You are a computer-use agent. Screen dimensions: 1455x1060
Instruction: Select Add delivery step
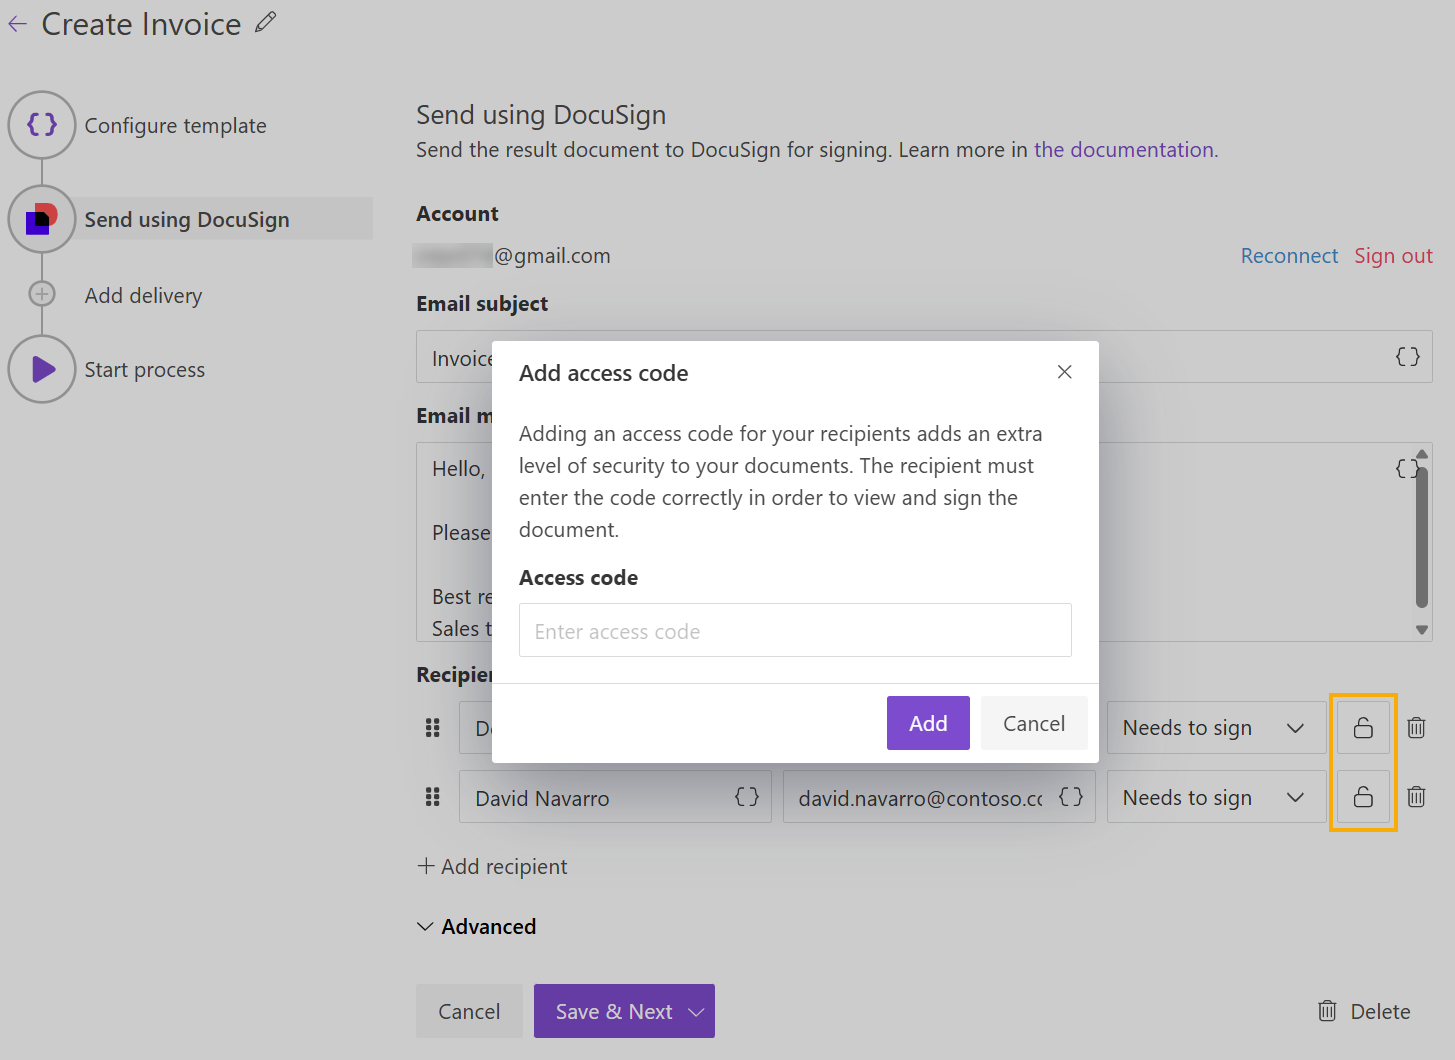point(143,296)
